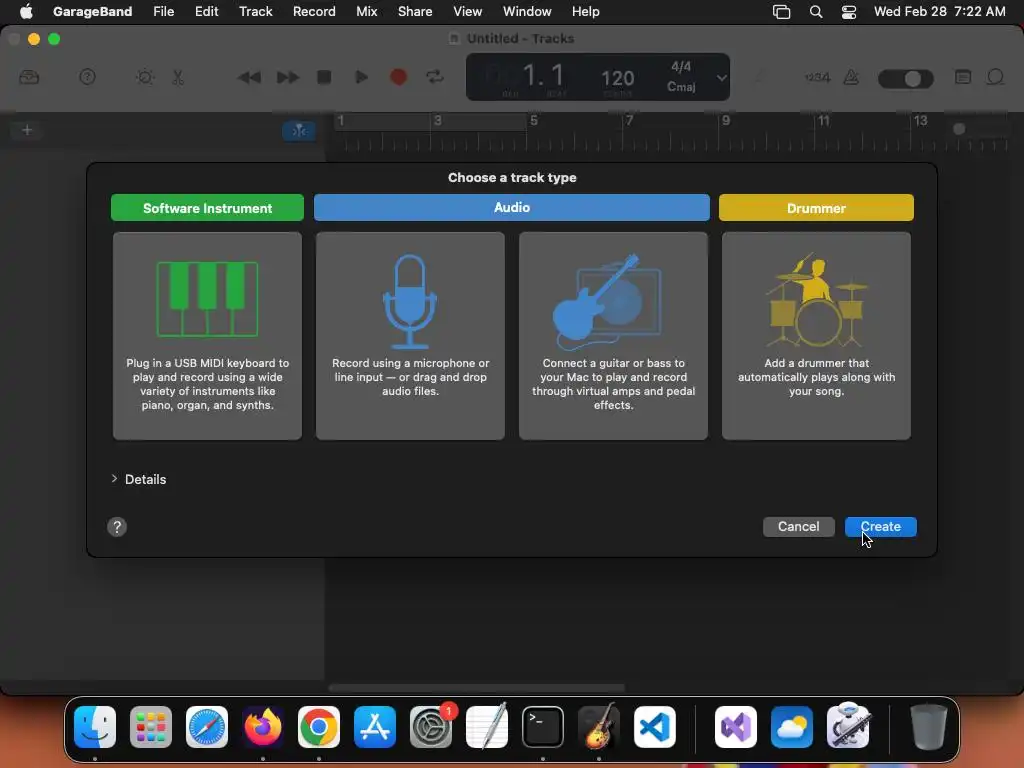Screen dimensions: 1024x768
Task: Select the Software Instrument piano keyboard card
Action: 207,336
